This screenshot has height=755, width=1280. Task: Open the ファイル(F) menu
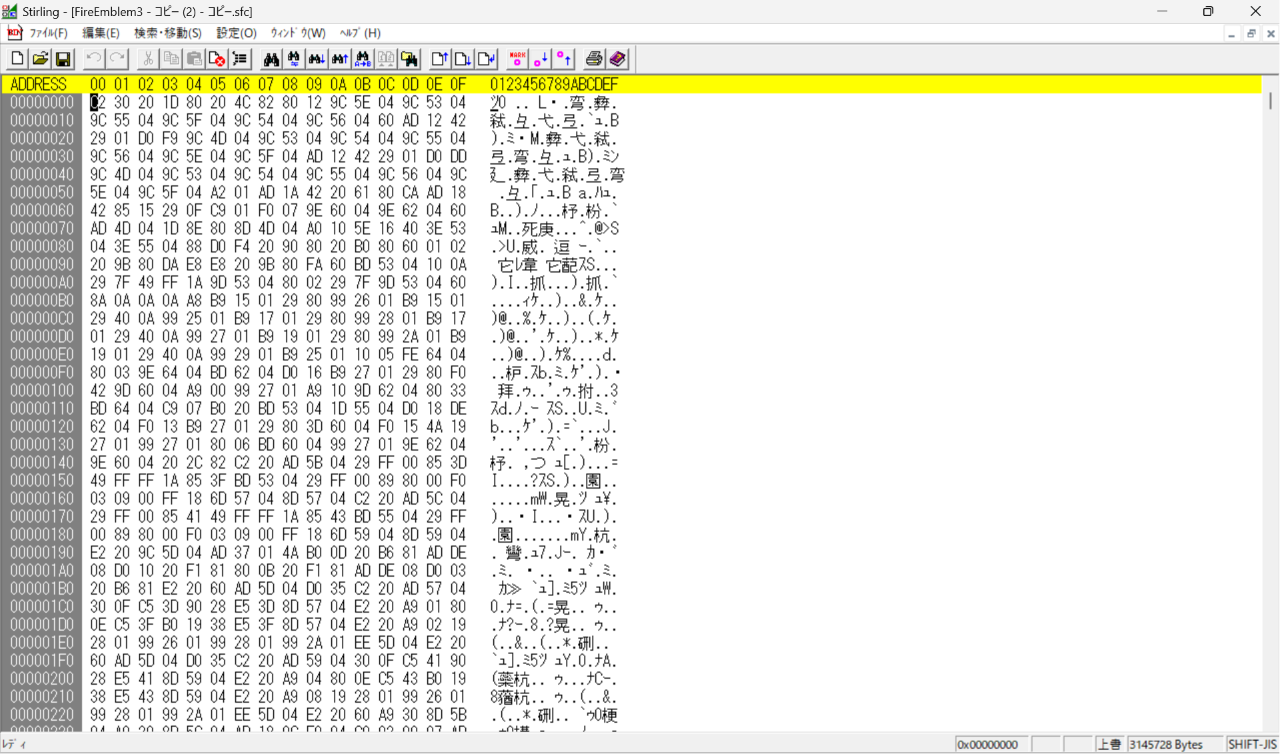click(48, 33)
